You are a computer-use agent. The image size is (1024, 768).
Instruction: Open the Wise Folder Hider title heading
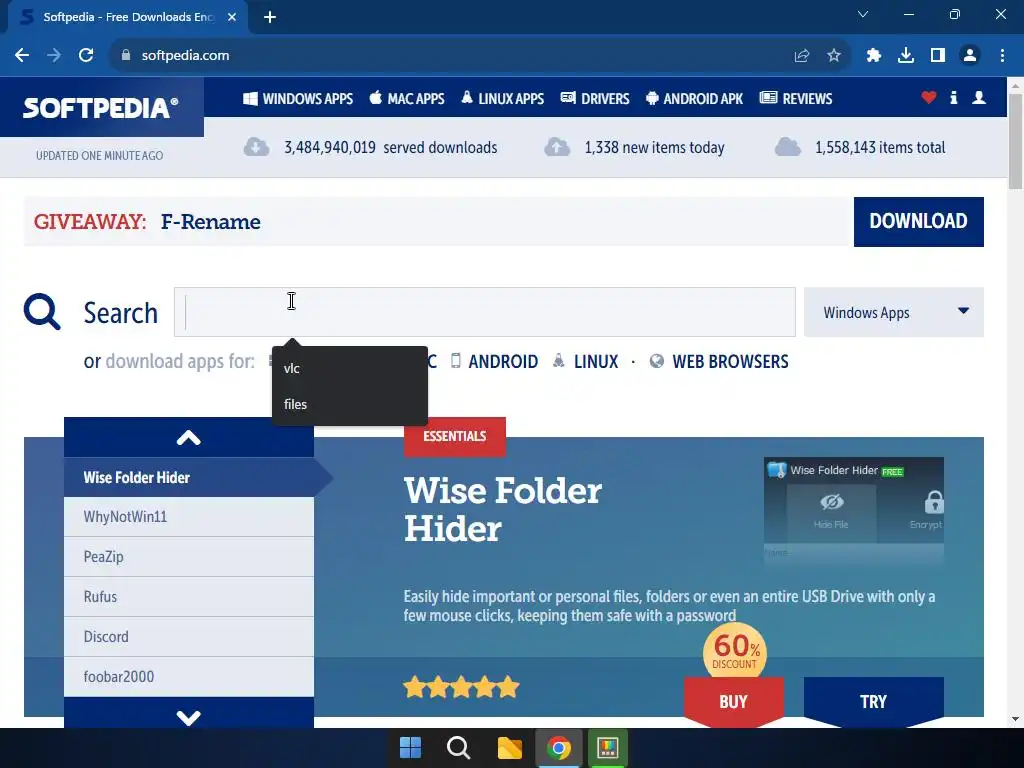[x=502, y=509]
